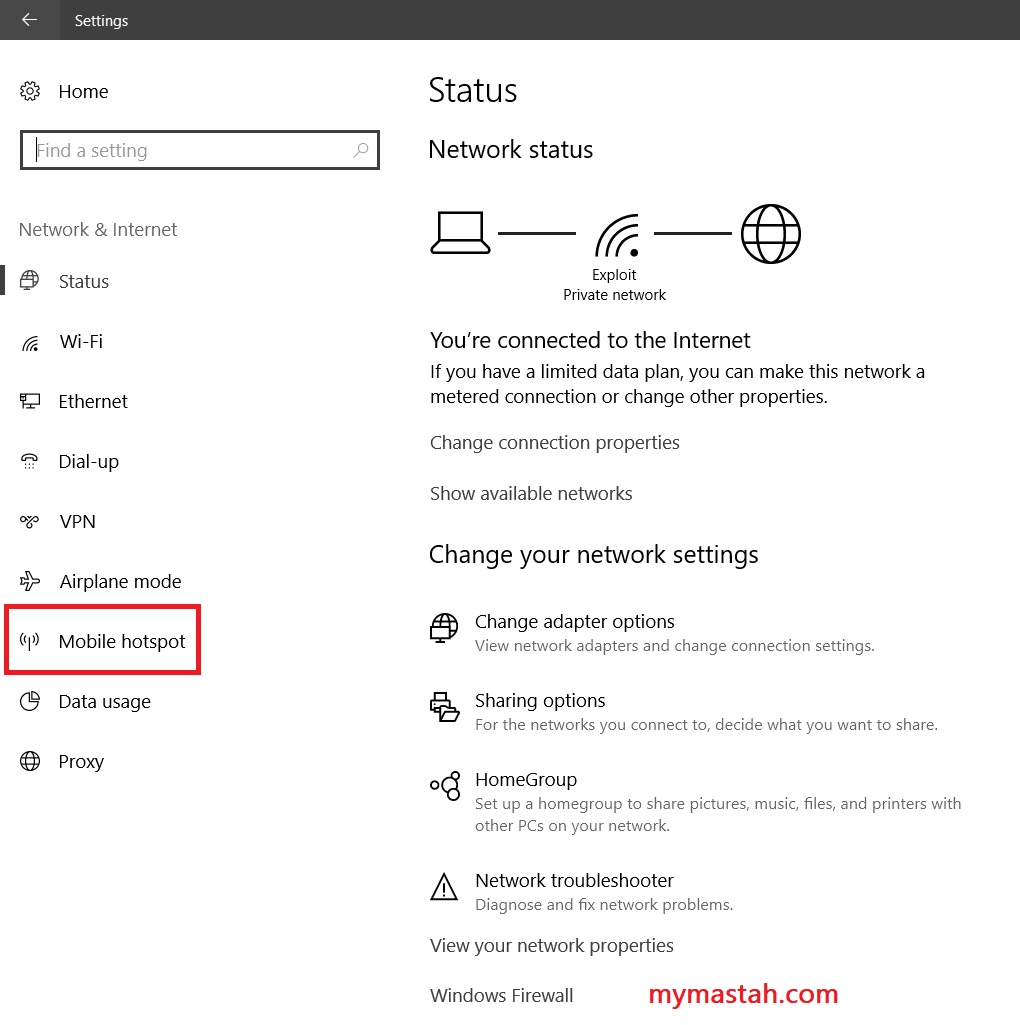Click the Settings title text
Image resolution: width=1020 pixels, height=1025 pixels.
101,21
